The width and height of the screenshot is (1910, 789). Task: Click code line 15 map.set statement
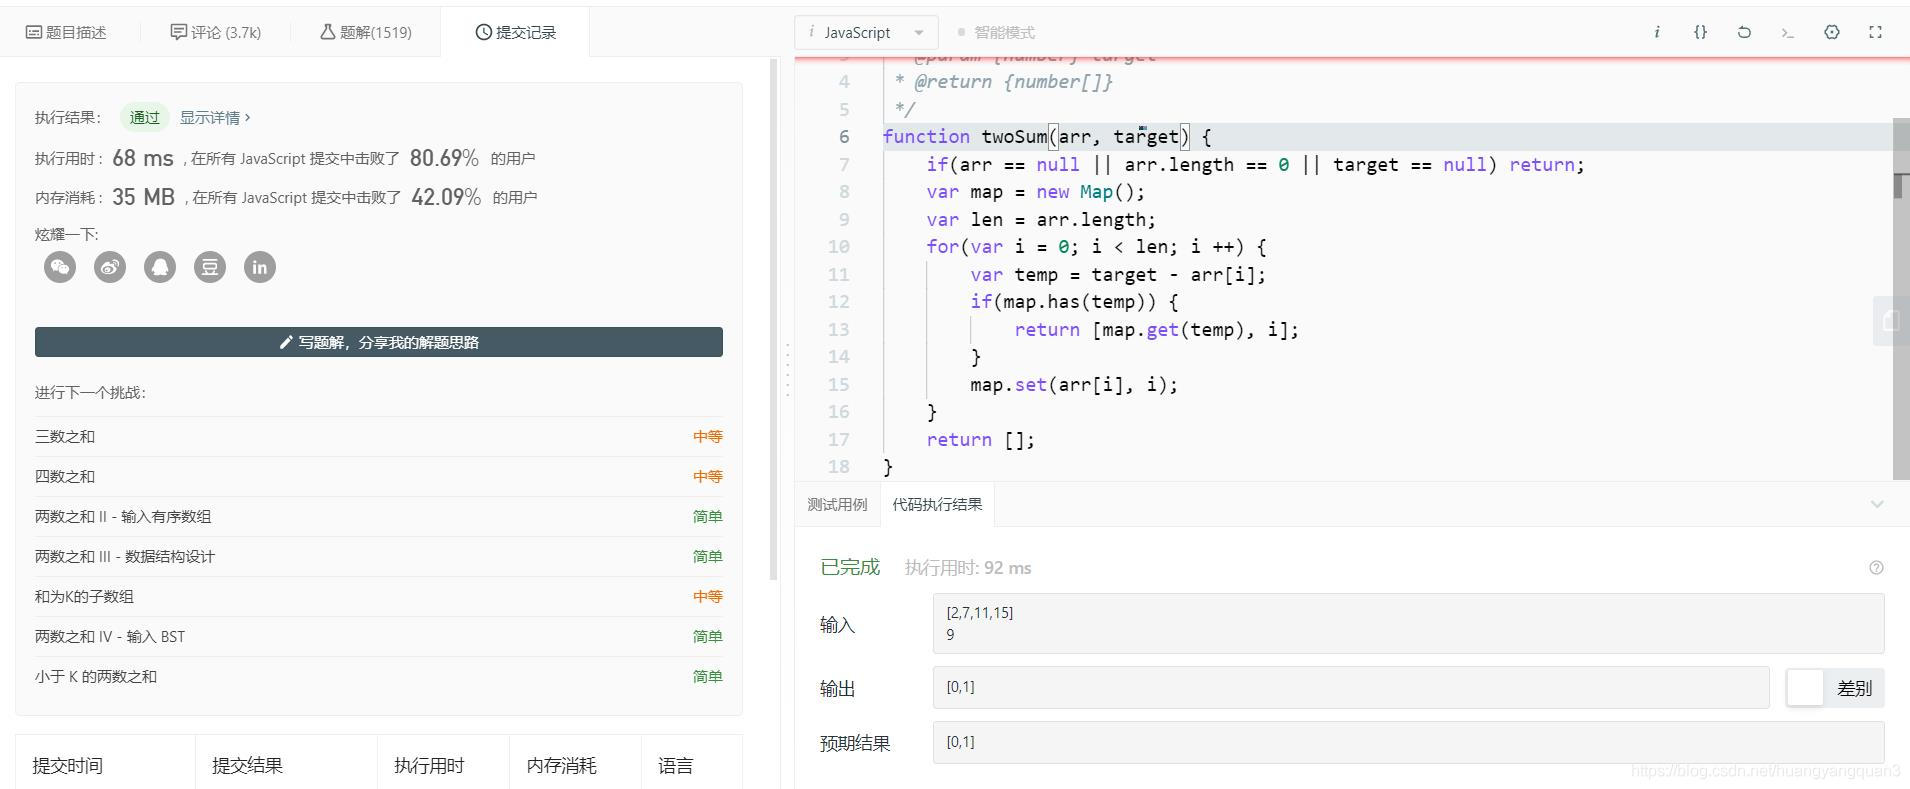coord(1074,384)
